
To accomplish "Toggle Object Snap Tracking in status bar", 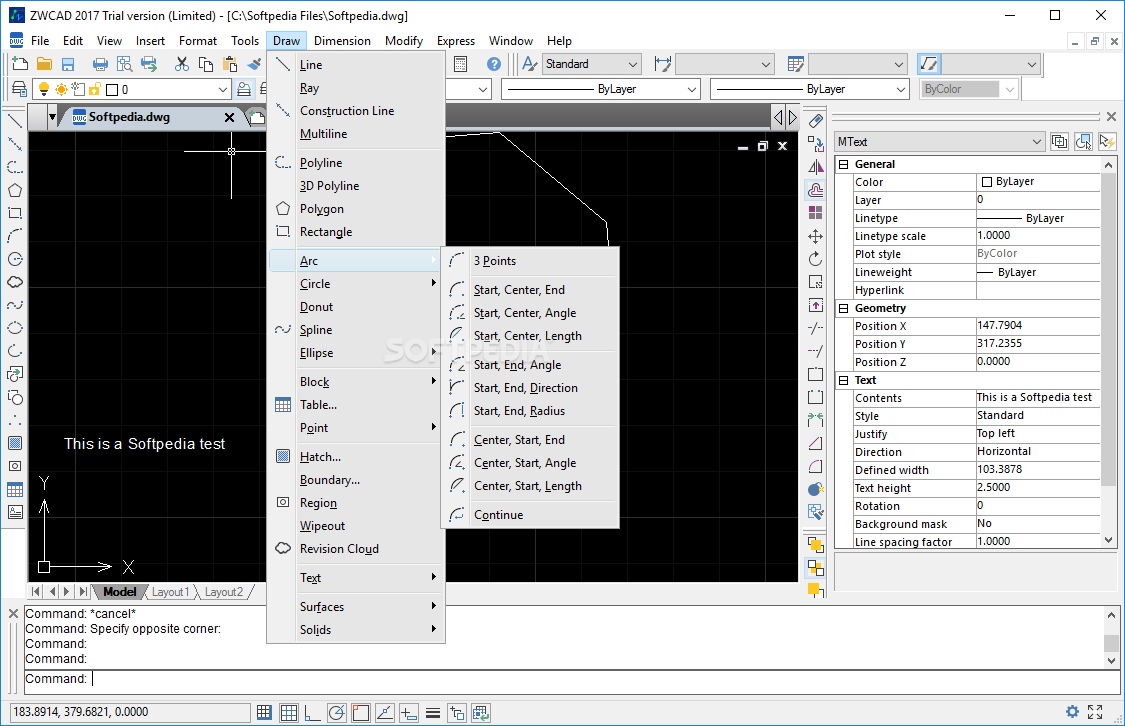I will 385,712.
